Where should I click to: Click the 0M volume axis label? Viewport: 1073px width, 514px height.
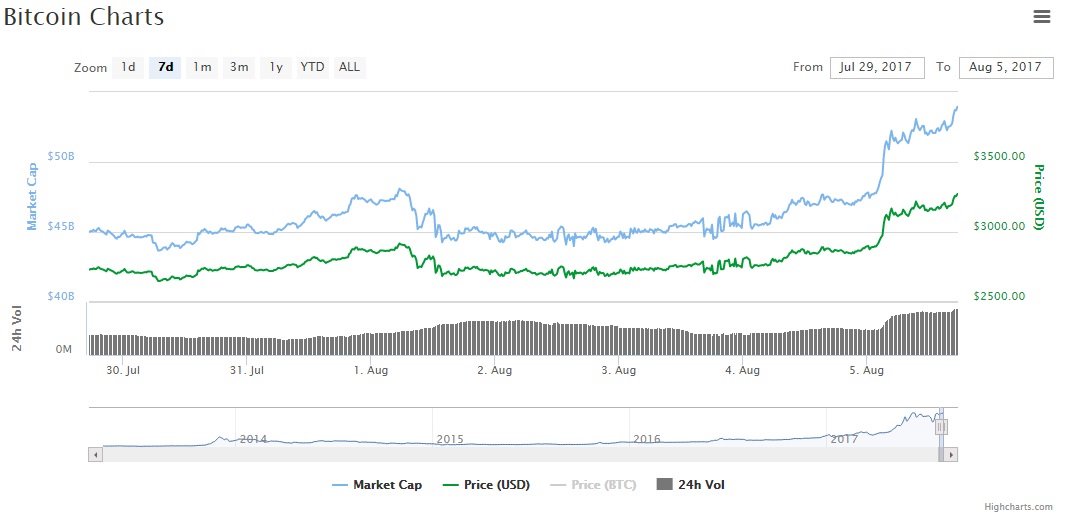coord(64,350)
